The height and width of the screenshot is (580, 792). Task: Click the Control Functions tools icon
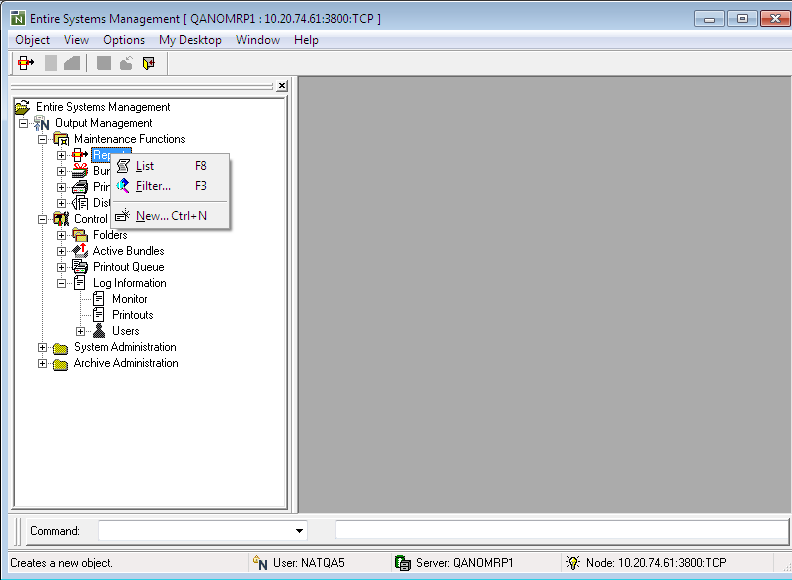coord(61,219)
